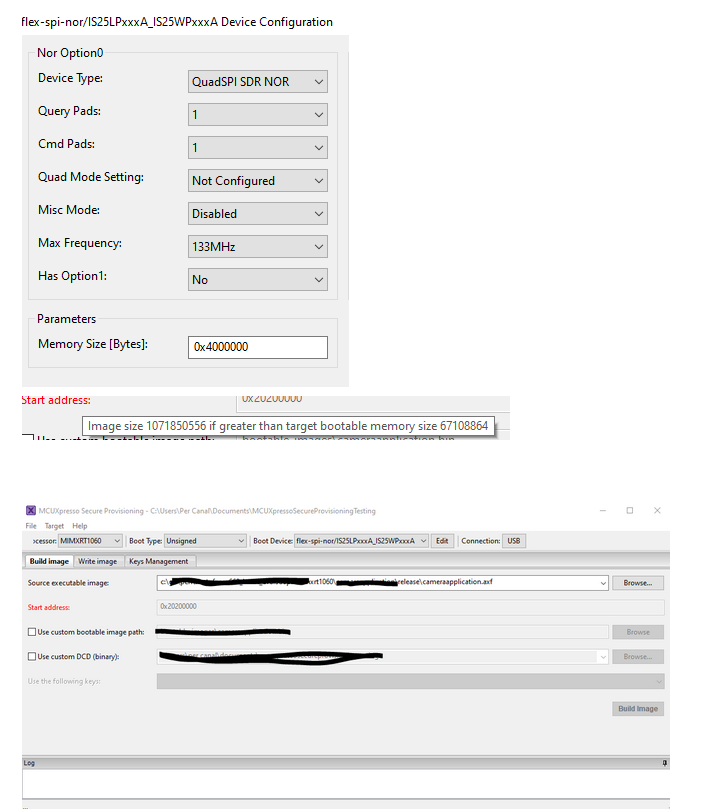
Task: Click the Build Image button
Action: [x=638, y=709]
